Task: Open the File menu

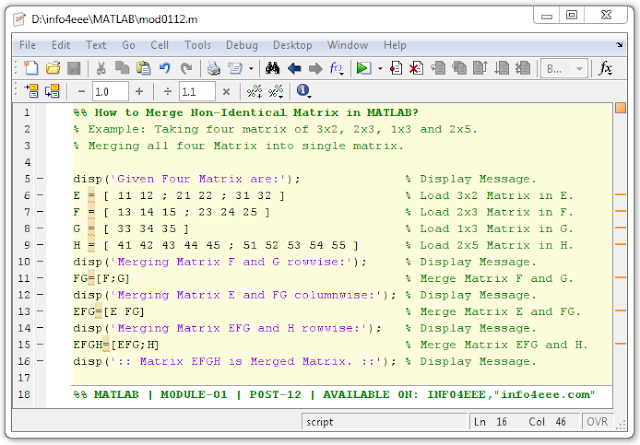Action: [x=27, y=45]
